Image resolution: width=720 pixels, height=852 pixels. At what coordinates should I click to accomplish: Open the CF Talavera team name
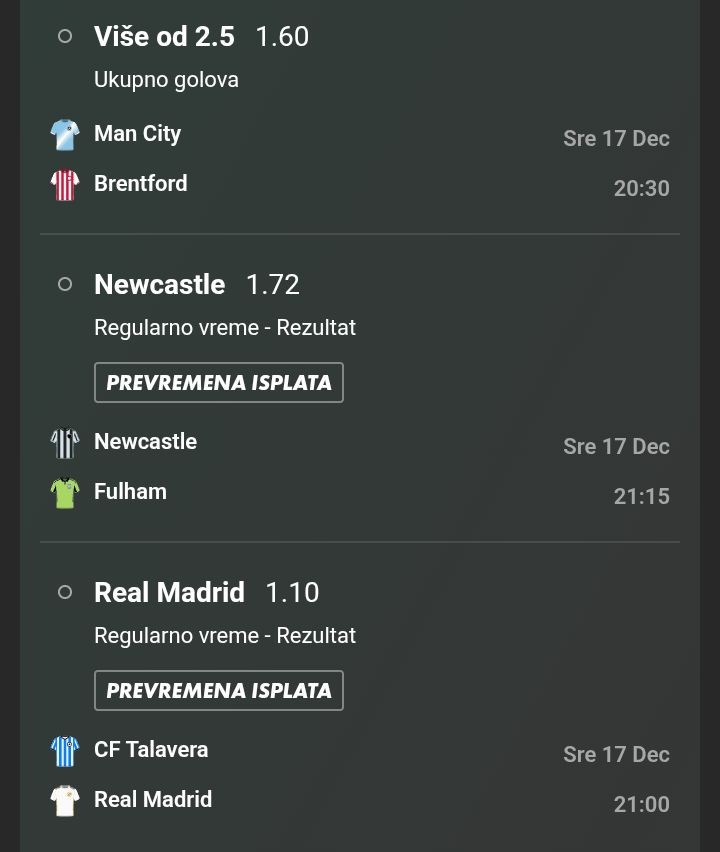(151, 750)
